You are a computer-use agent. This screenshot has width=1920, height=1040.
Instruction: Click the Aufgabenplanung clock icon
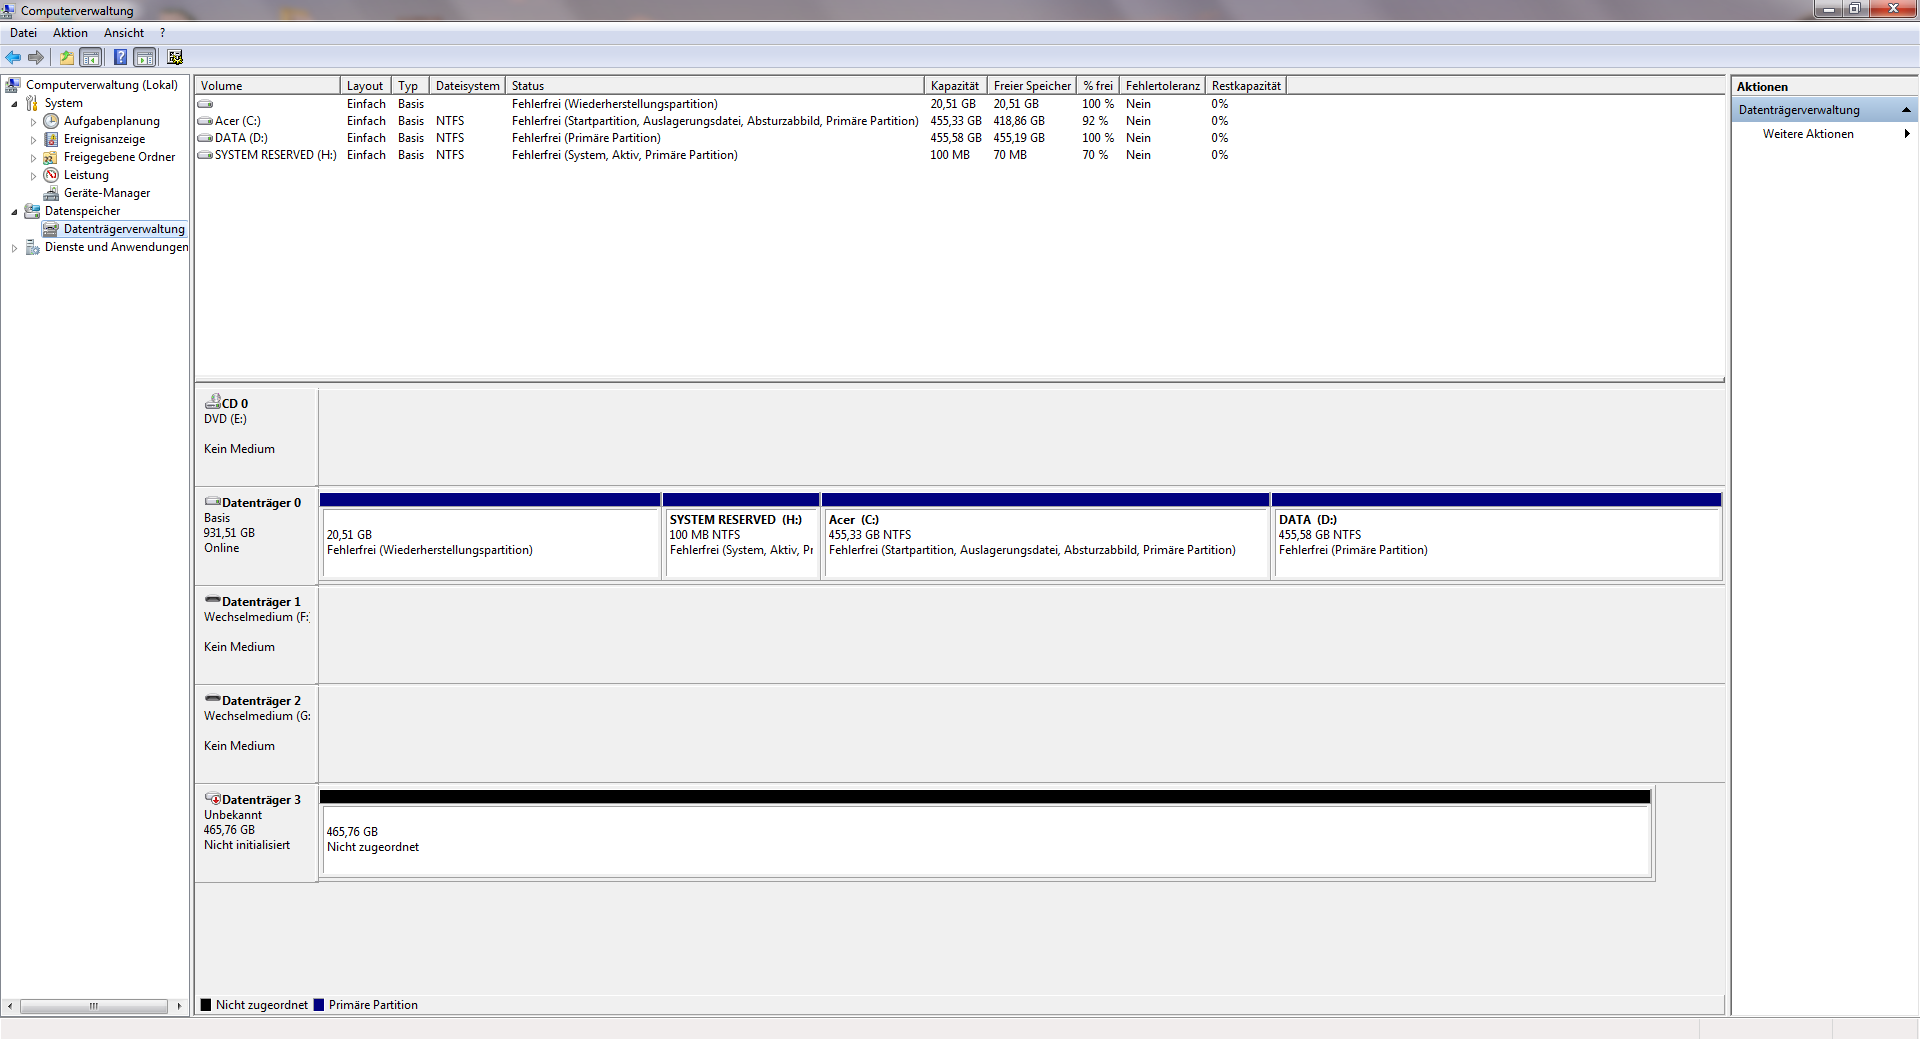[51, 121]
